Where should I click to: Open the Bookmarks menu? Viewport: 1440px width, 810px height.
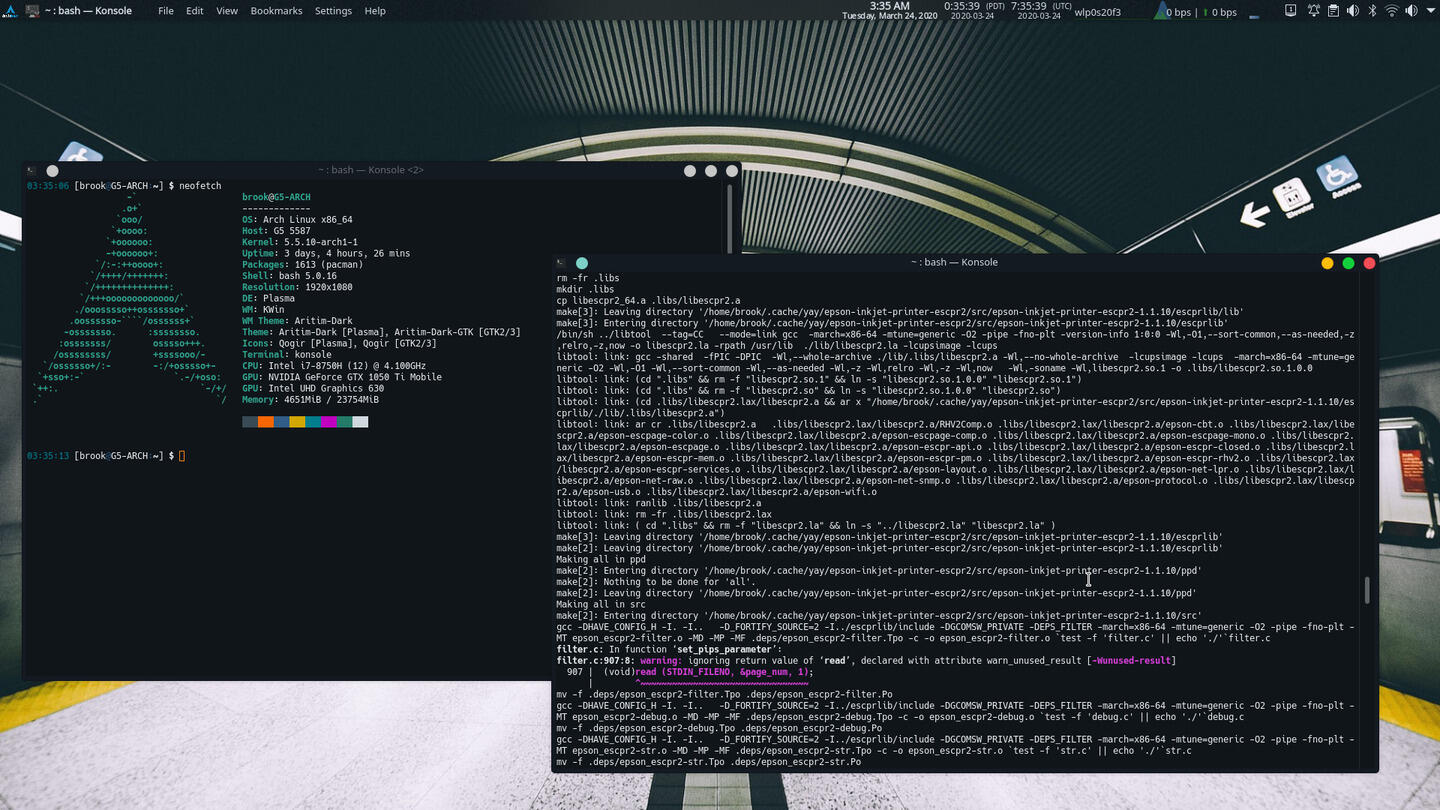pyautogui.click(x=276, y=11)
